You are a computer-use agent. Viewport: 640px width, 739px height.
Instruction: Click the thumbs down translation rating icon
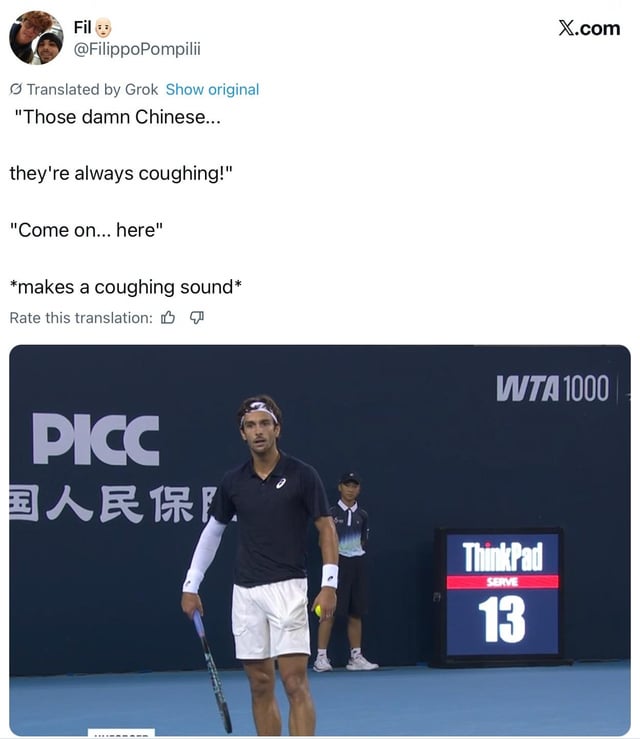tap(197, 318)
